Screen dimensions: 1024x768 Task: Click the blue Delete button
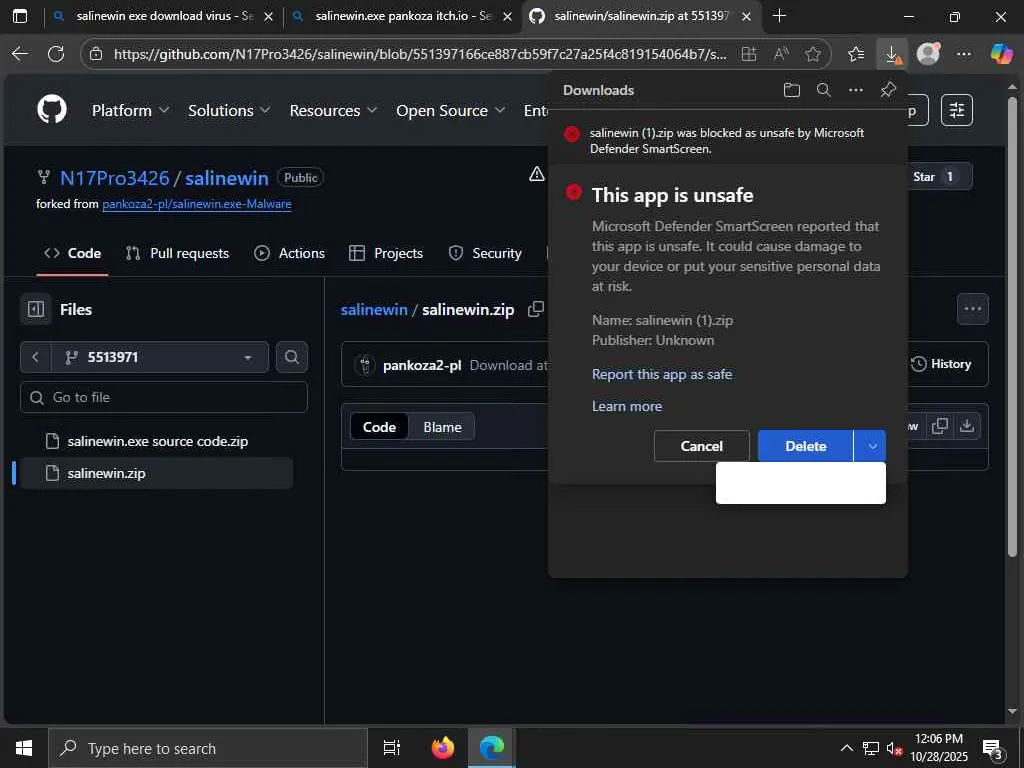click(x=805, y=446)
